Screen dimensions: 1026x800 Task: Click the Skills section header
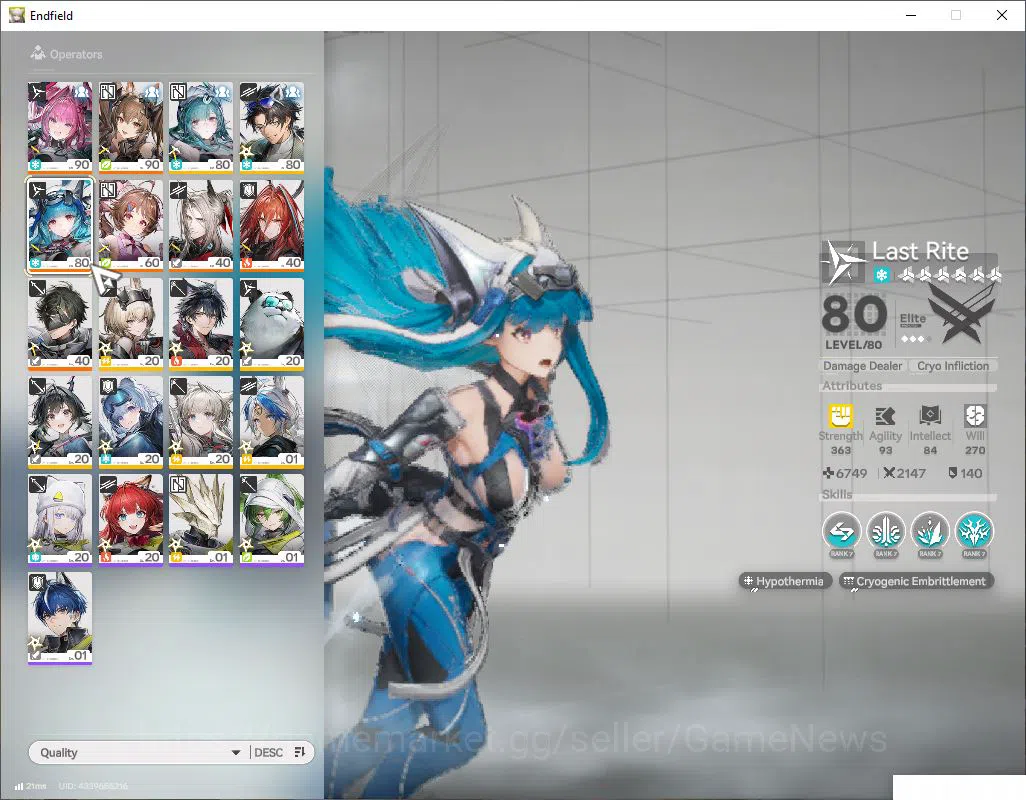[x=837, y=495]
